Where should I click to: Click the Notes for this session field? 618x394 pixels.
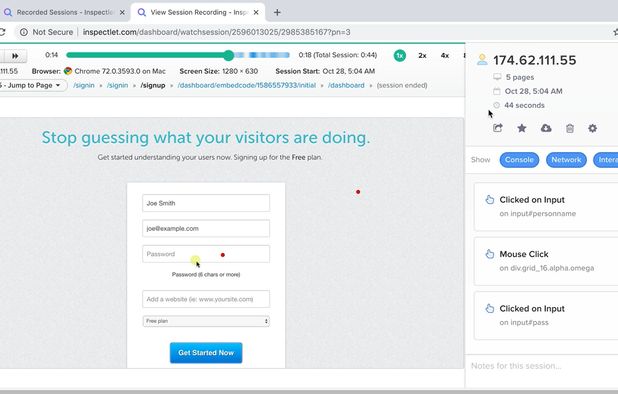(x=542, y=366)
